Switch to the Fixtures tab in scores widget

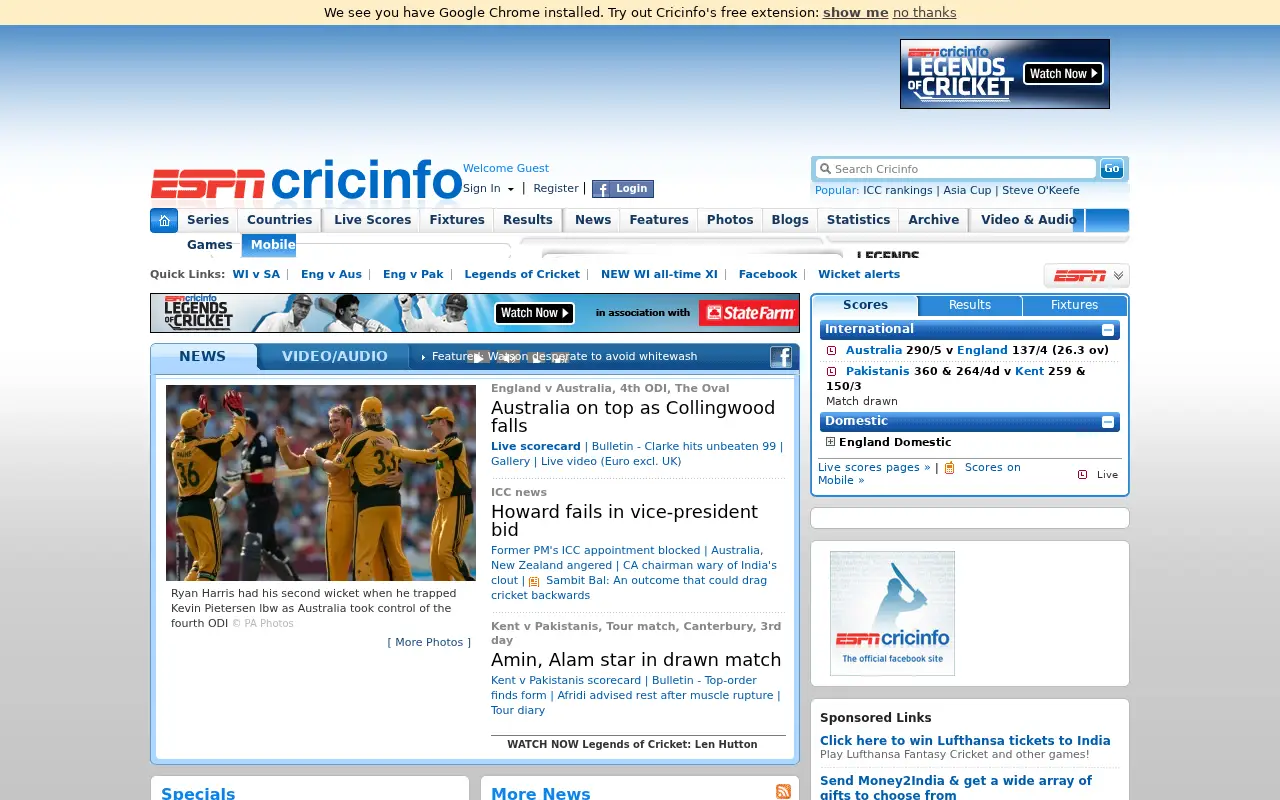click(1075, 305)
